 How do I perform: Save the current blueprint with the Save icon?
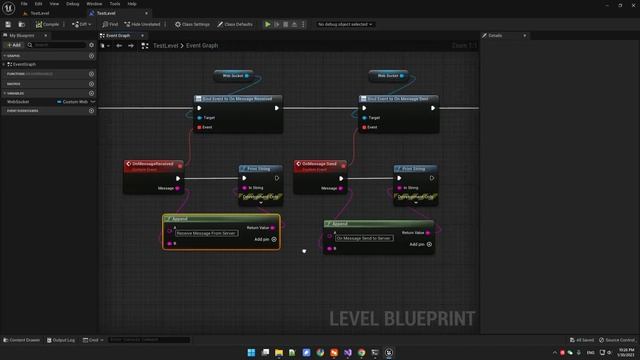(x=8, y=24)
